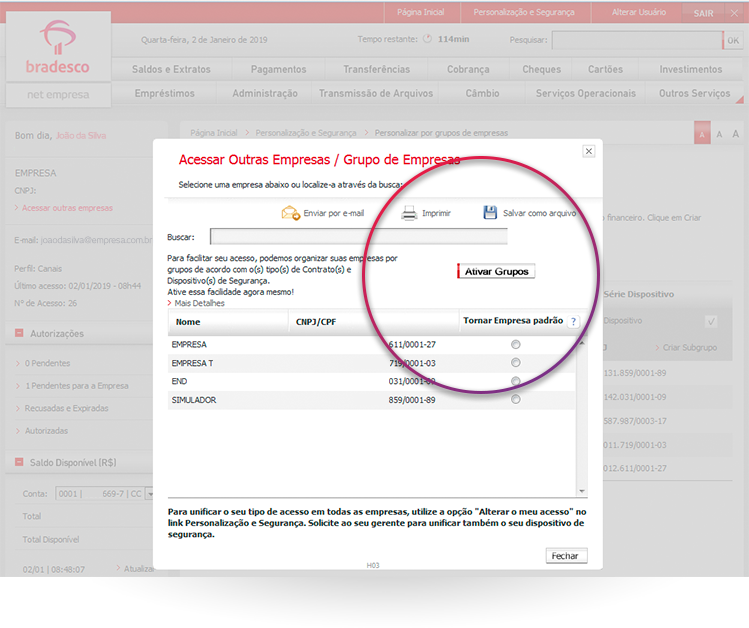749x628 pixels.
Task: Open the Cobrança menu
Action: [x=468, y=69]
